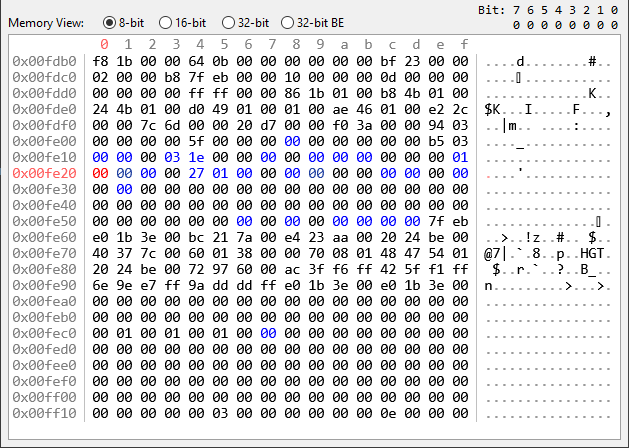The image size is (629, 448).
Task: Toggle the value under bit 7
Action: 516,25
